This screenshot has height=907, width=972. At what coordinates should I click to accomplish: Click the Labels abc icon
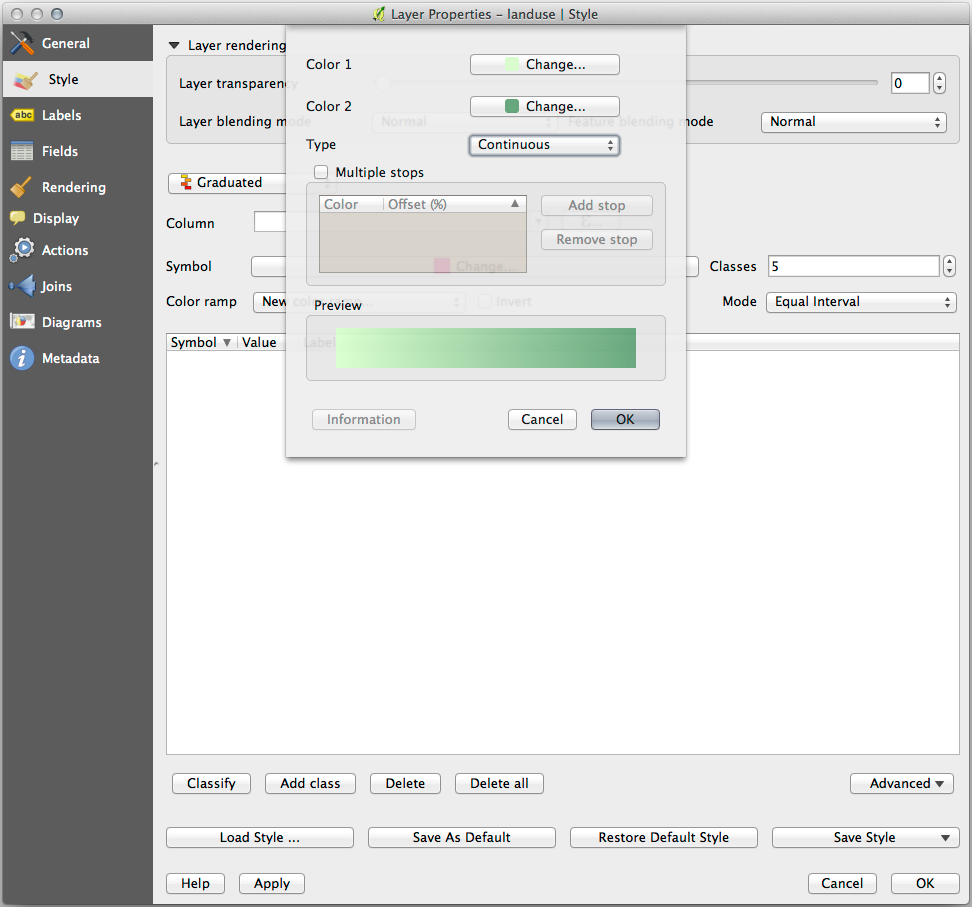tap(22, 116)
